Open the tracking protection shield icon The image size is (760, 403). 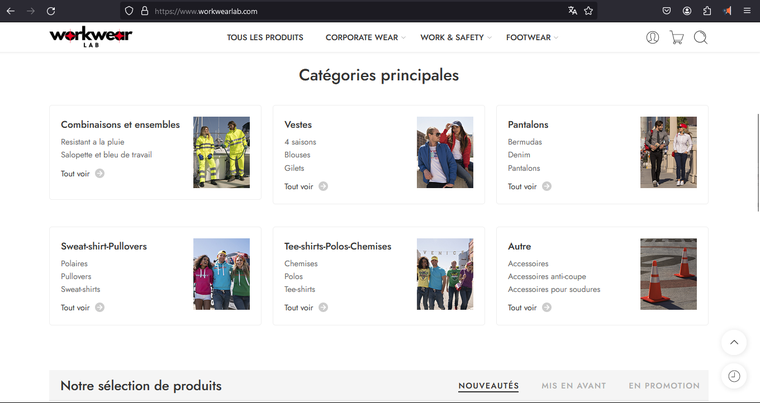click(129, 11)
